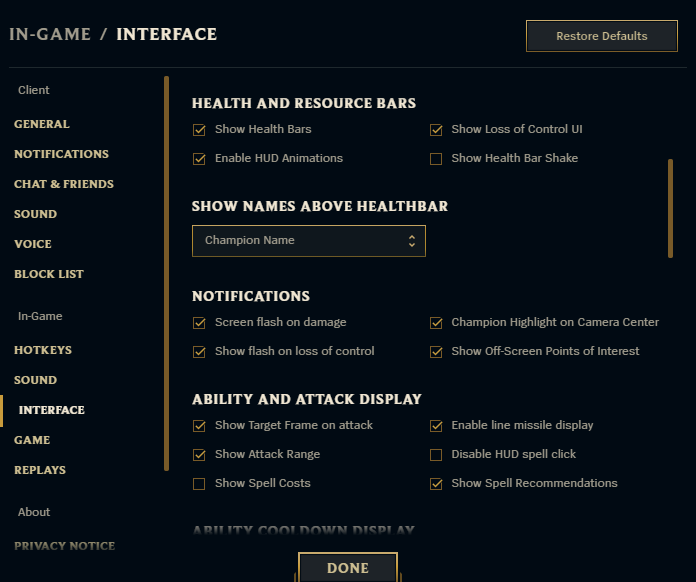The width and height of the screenshot is (696, 582).
Task: Open the Hotkeys settings section
Action: point(43,350)
